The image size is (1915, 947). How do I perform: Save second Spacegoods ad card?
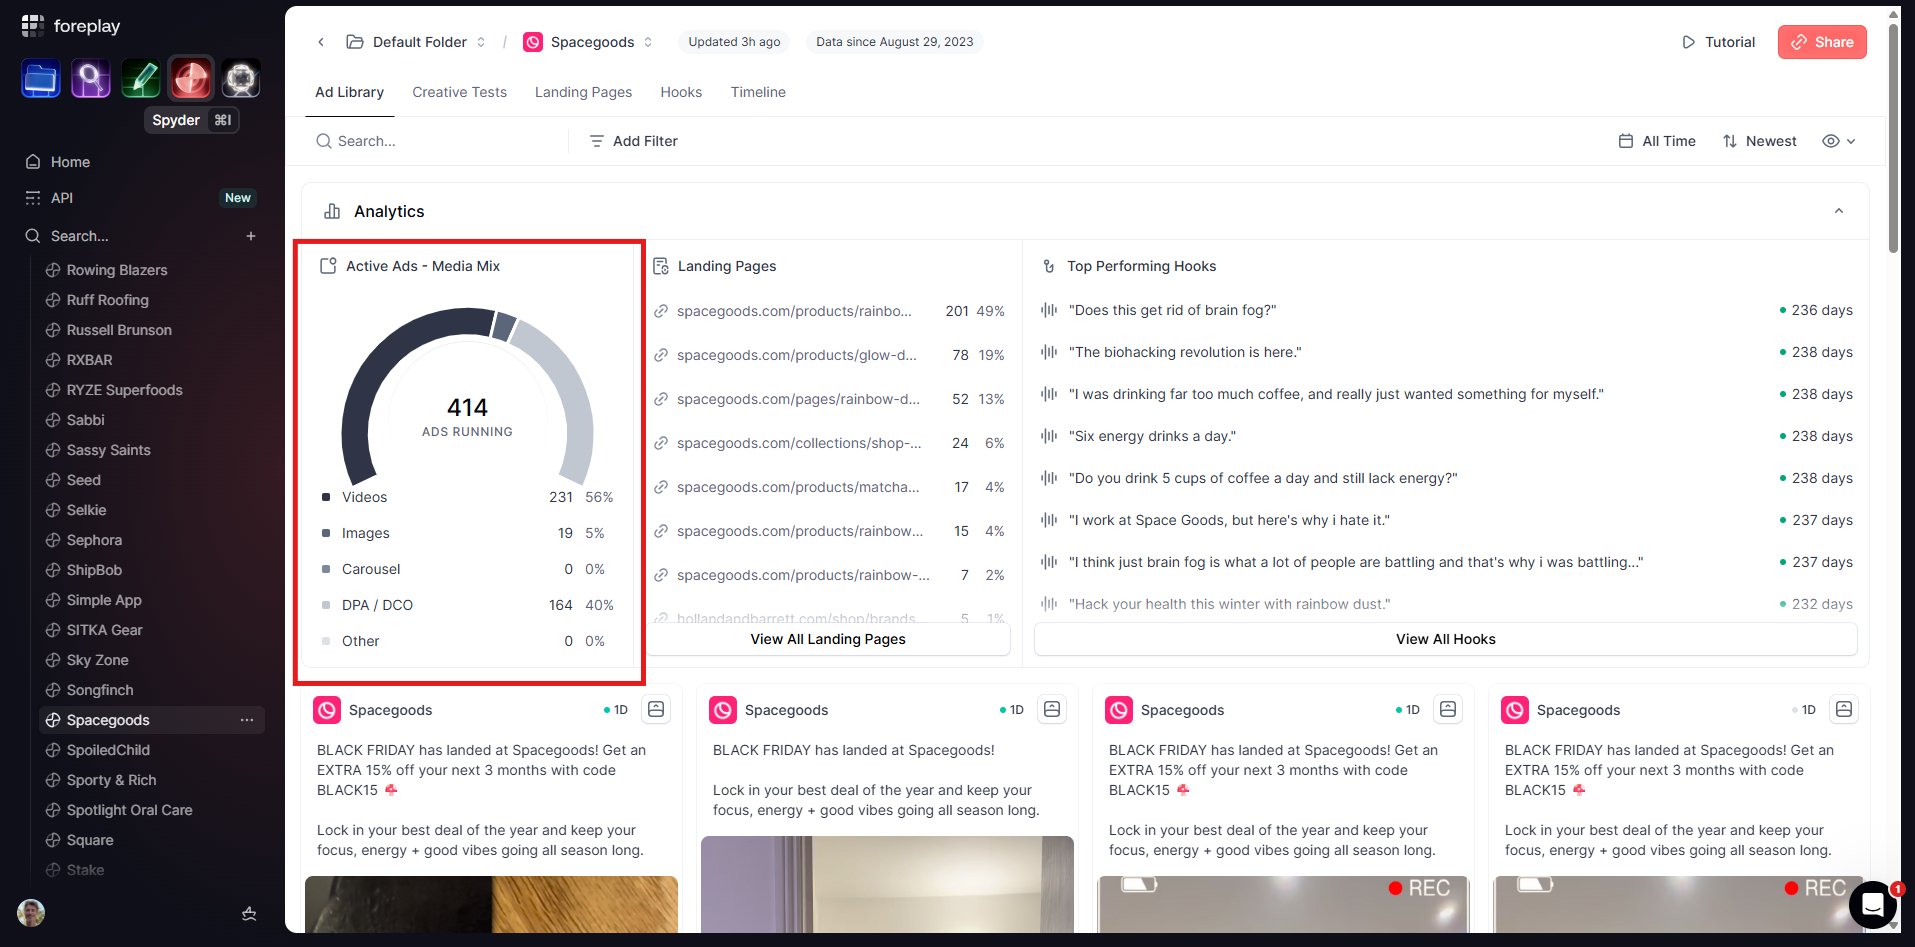click(1052, 709)
